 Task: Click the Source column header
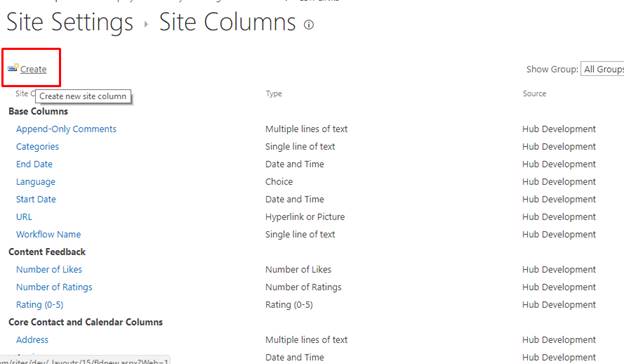pyautogui.click(x=534, y=93)
